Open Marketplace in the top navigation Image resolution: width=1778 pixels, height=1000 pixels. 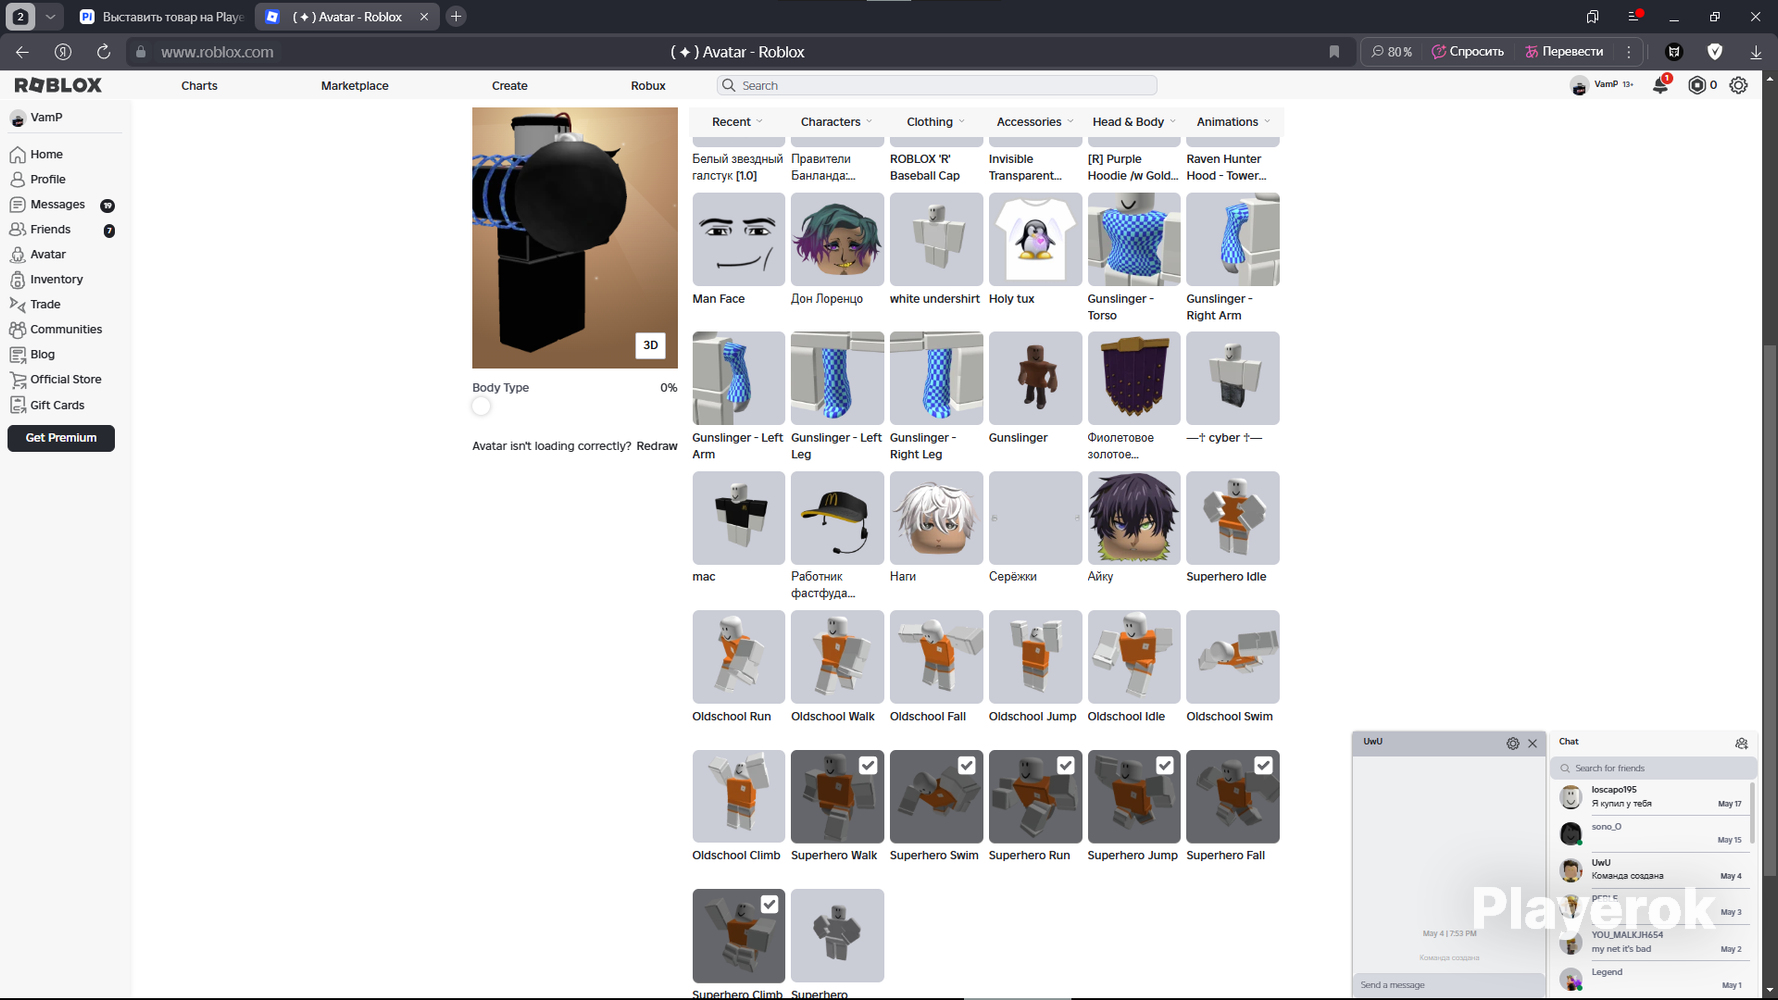point(355,86)
